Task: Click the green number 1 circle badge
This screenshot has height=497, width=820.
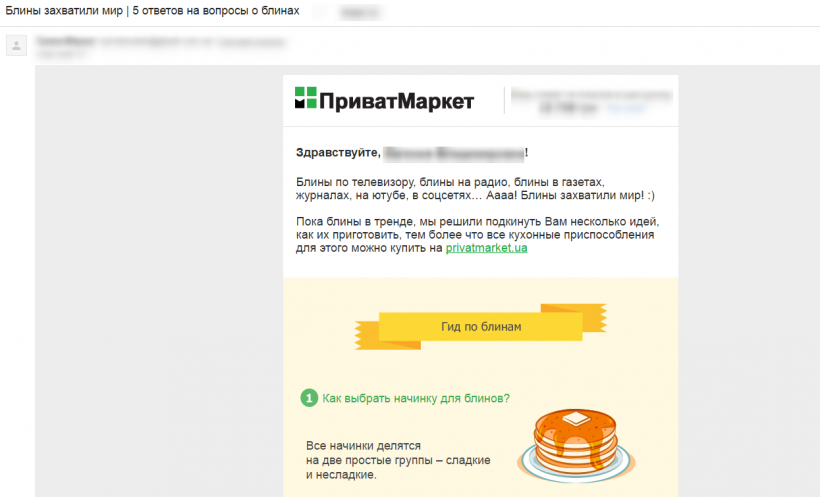Action: 309,398
